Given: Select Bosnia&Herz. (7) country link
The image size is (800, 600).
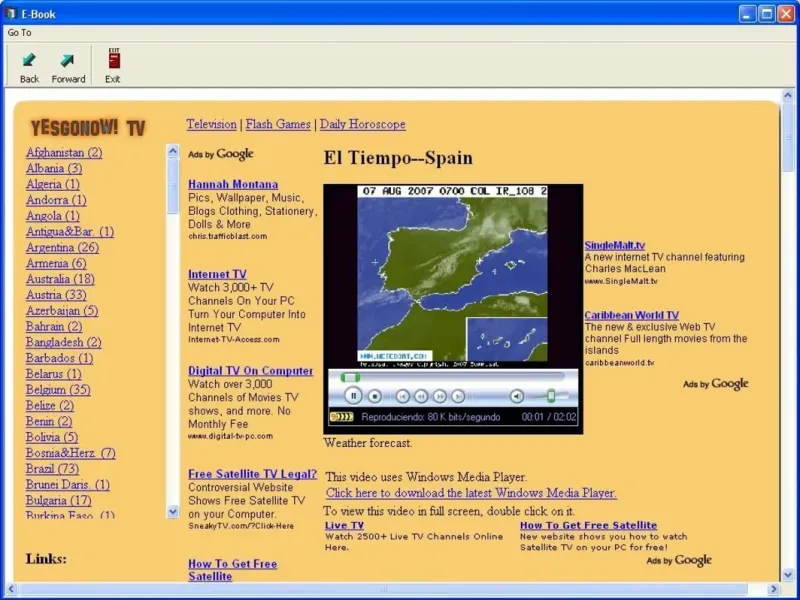Looking at the screenshot, I should 71,453.
